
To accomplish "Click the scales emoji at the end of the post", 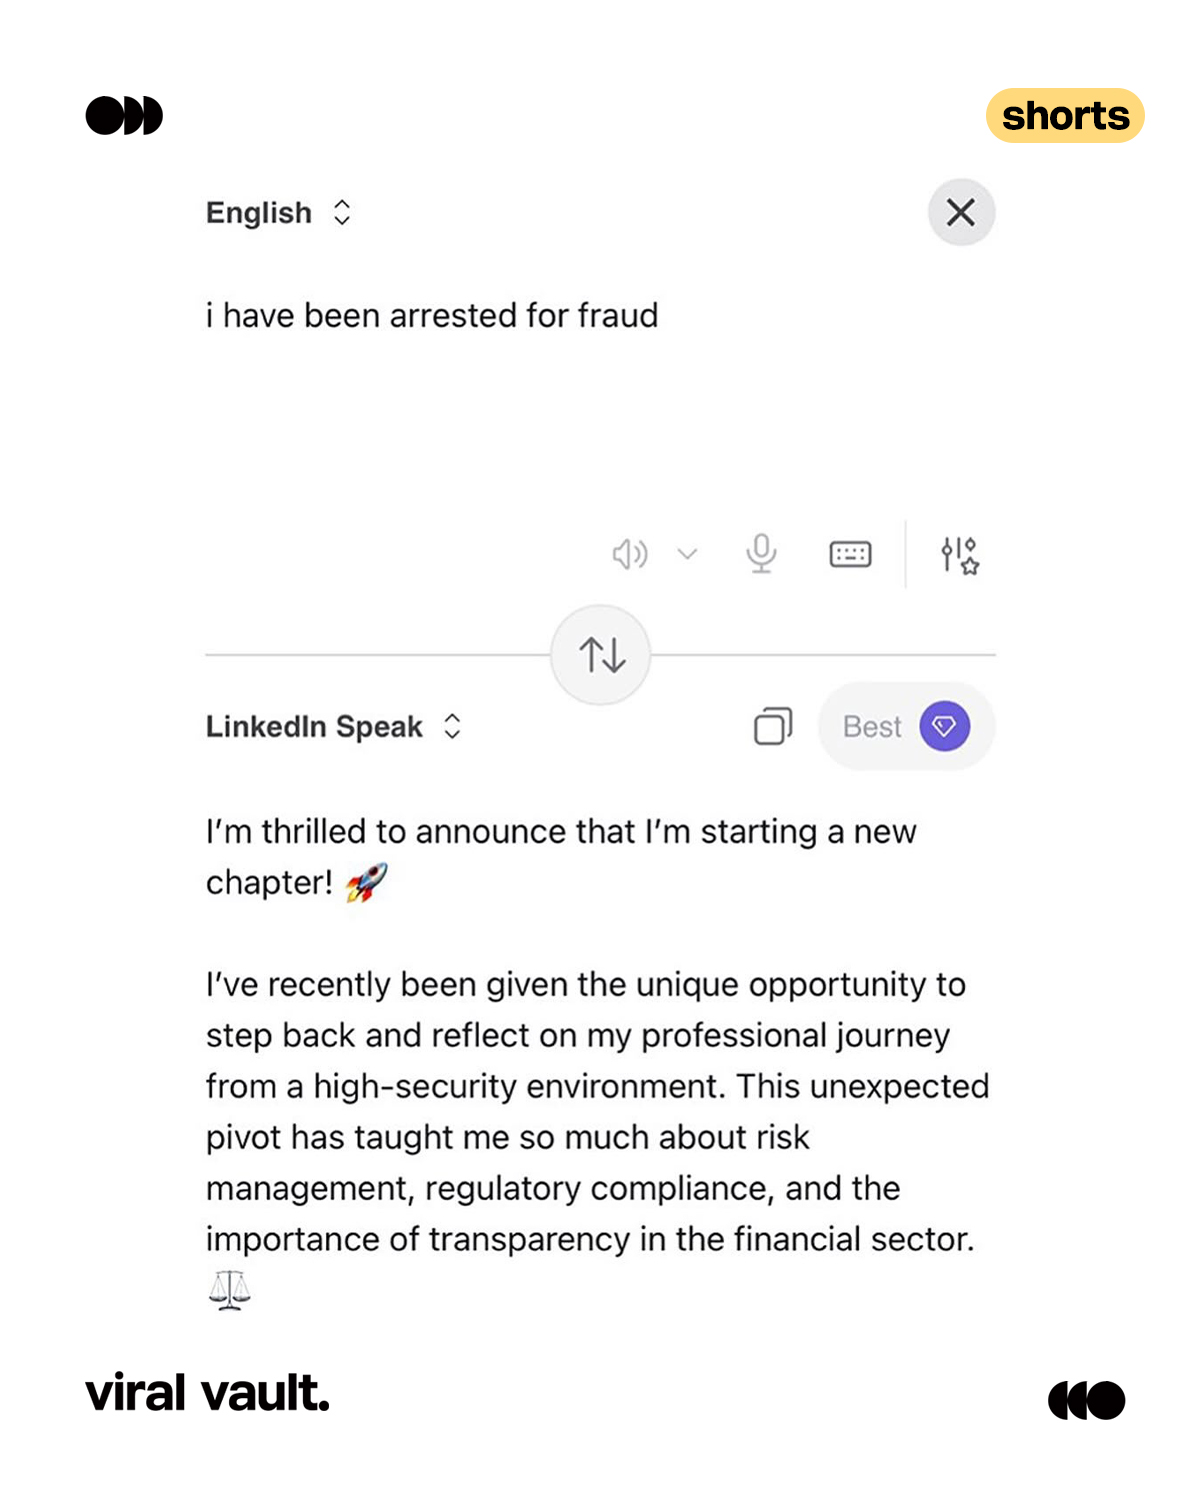I will tap(229, 1287).
